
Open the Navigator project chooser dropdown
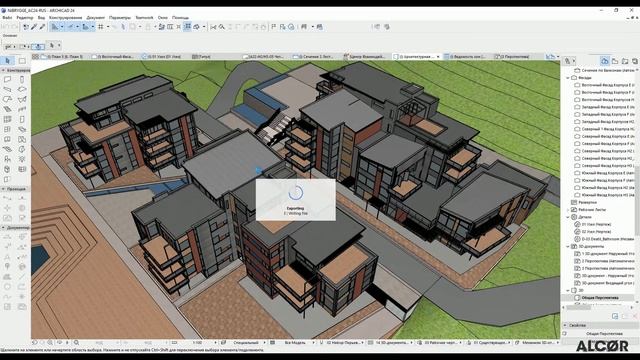(x=569, y=61)
